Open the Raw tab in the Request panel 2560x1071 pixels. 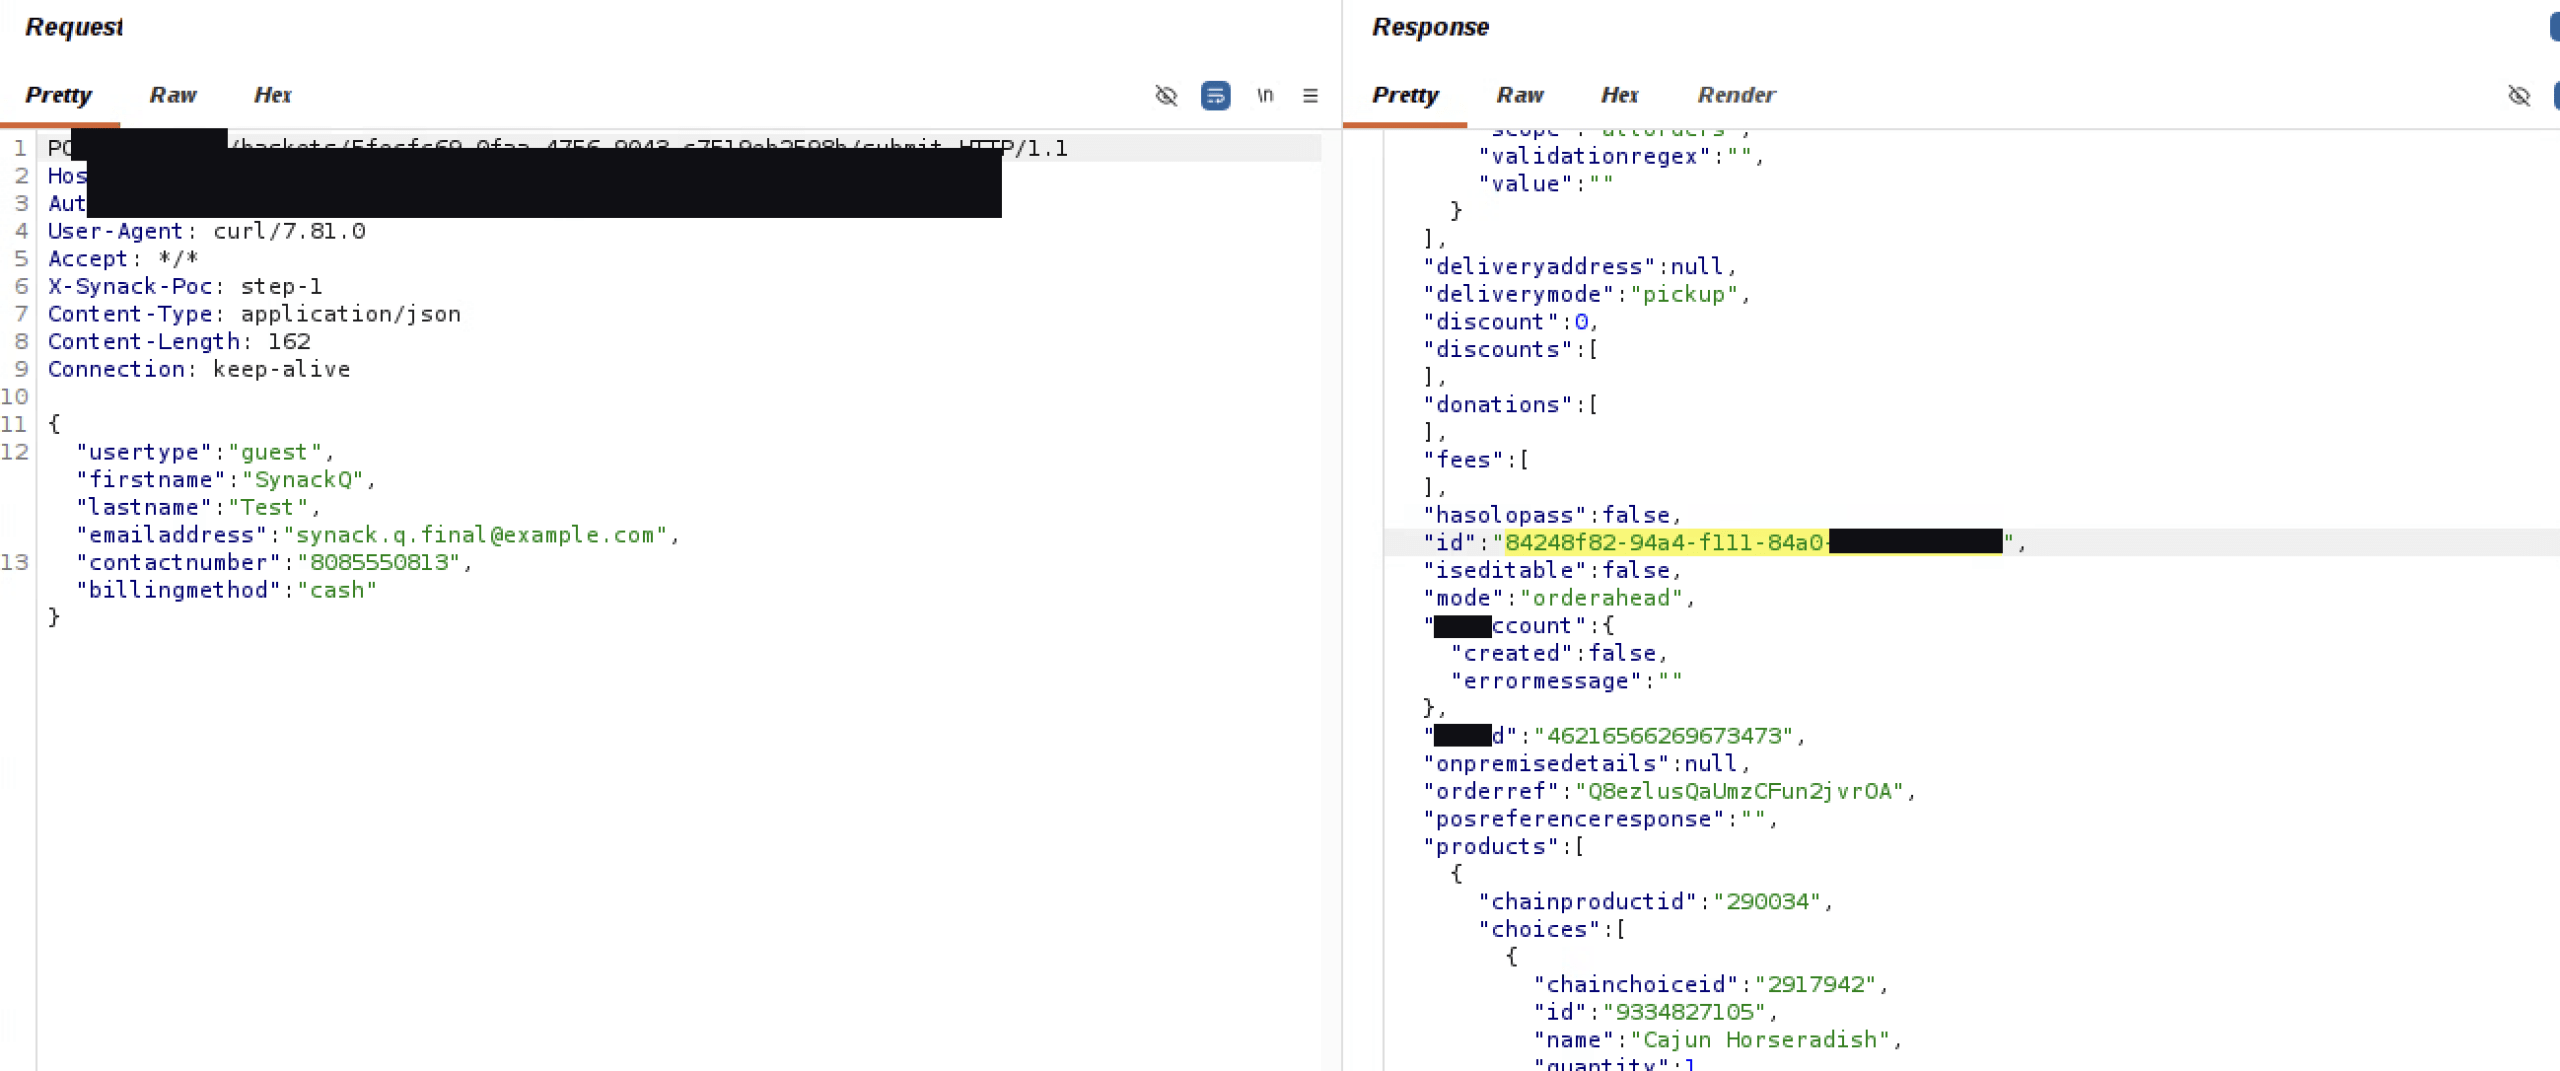click(173, 95)
